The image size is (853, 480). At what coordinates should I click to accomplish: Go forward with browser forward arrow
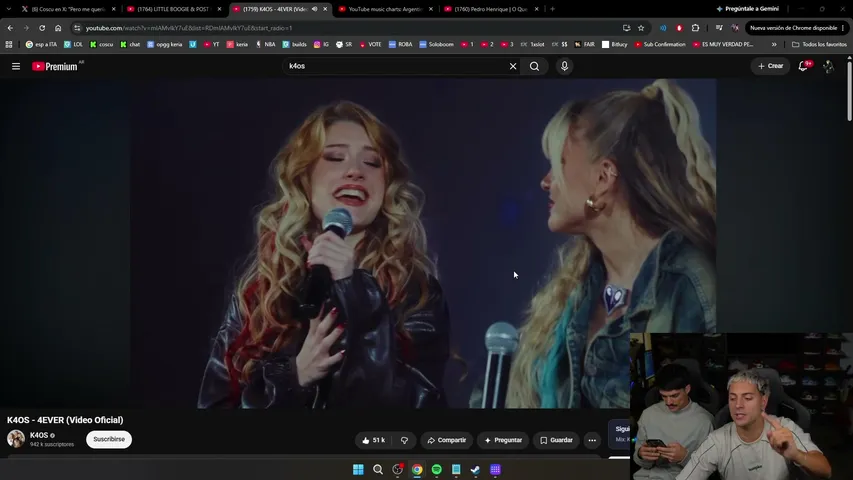(x=26, y=28)
